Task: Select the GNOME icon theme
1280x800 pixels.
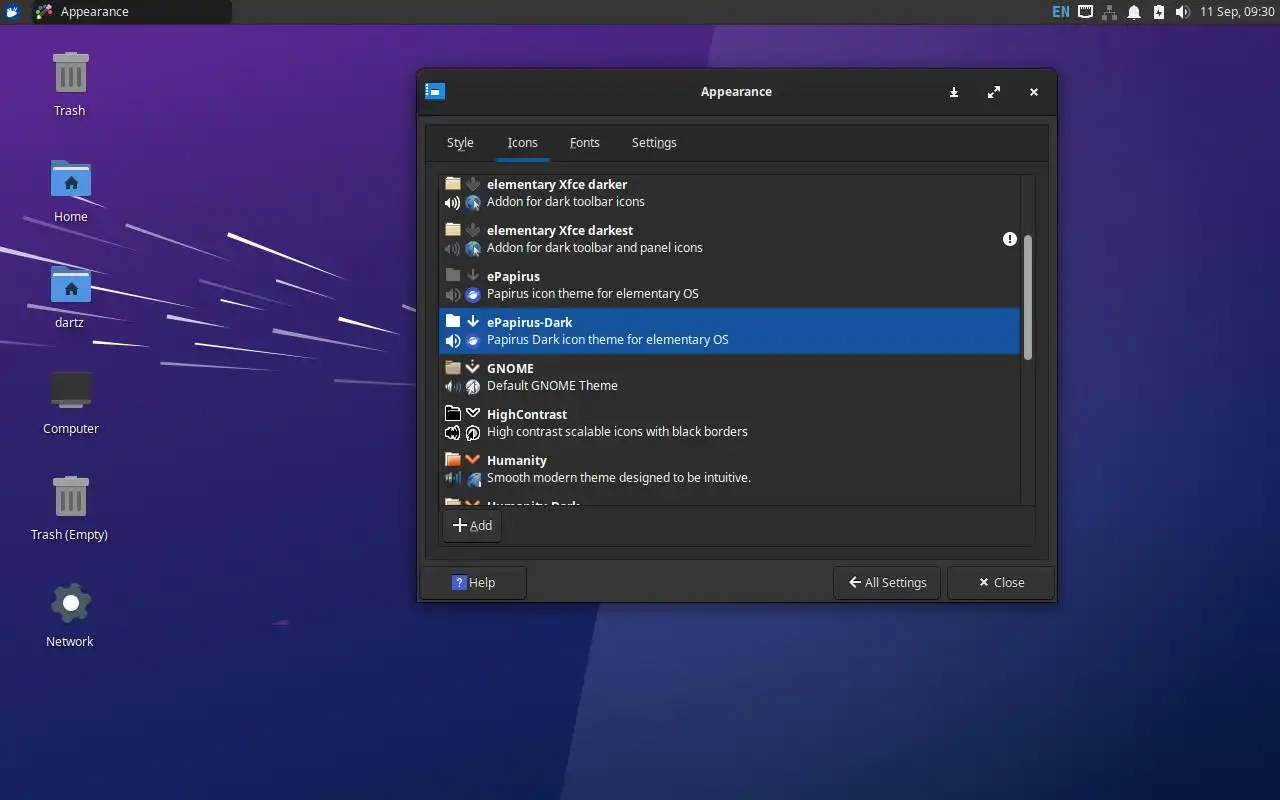Action: [x=730, y=377]
